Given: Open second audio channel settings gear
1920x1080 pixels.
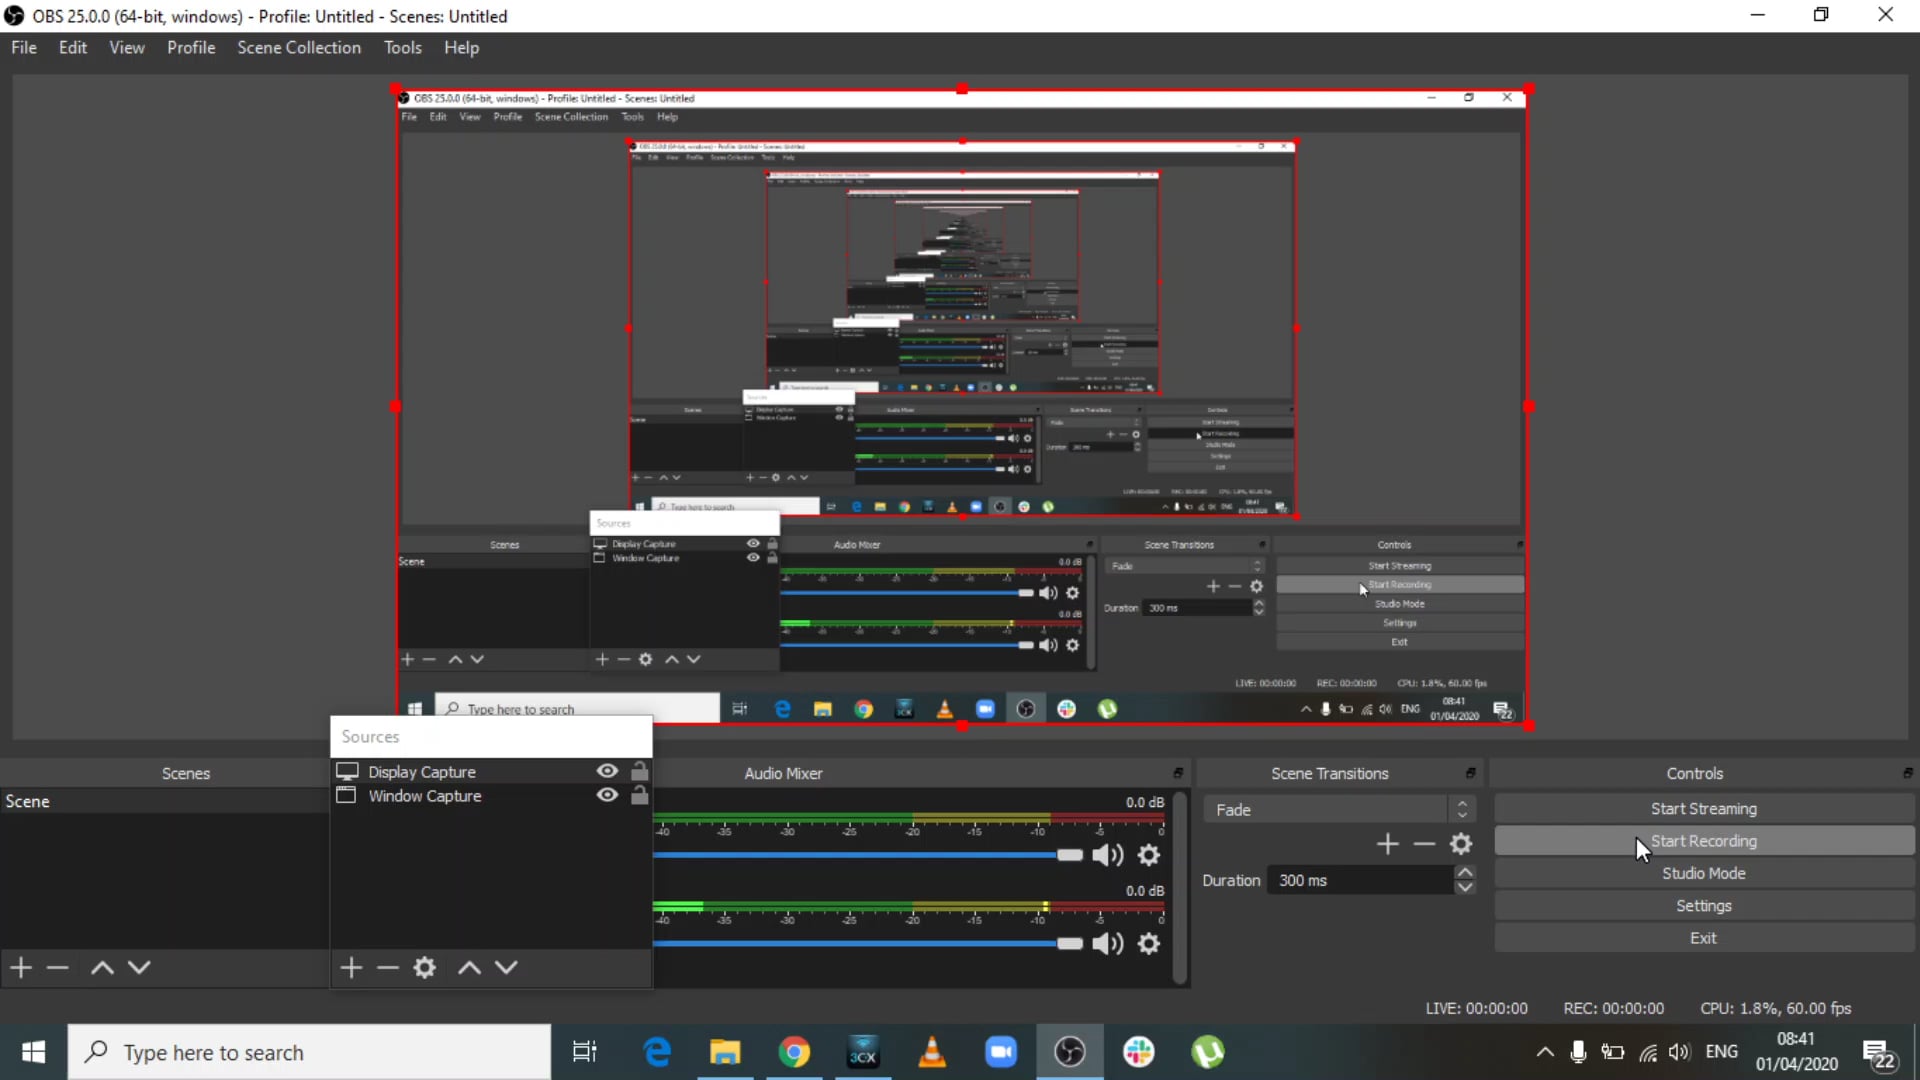Looking at the screenshot, I should point(1149,943).
